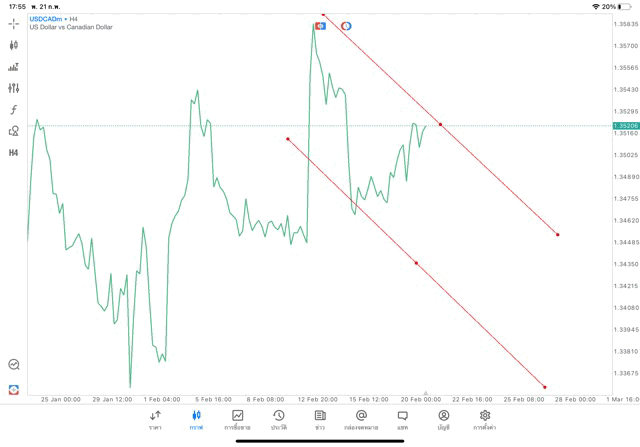Open the bar chart settings icon
This screenshot has width=640, height=447.
coord(14,67)
